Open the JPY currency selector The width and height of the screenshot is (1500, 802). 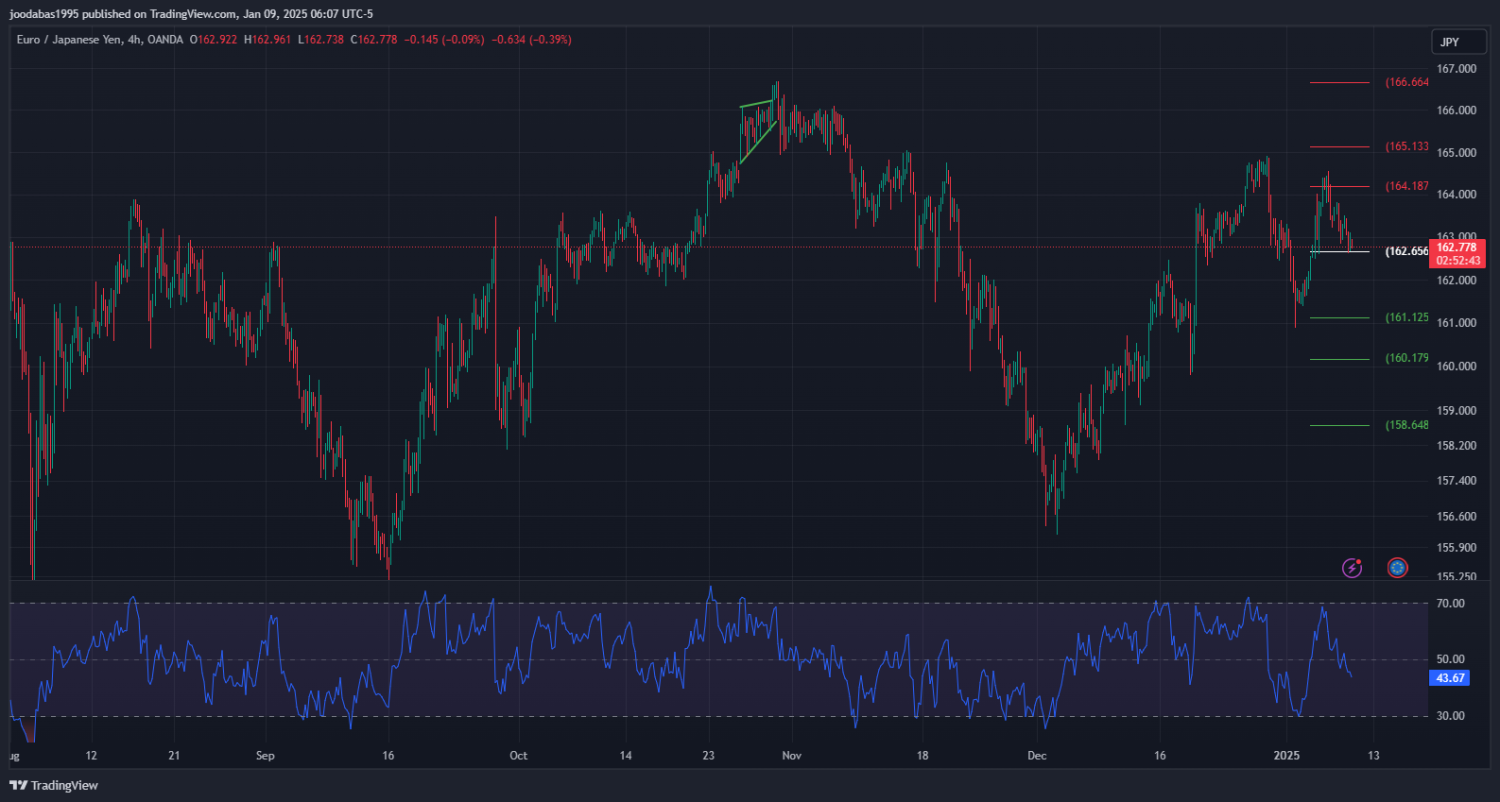pos(1448,42)
